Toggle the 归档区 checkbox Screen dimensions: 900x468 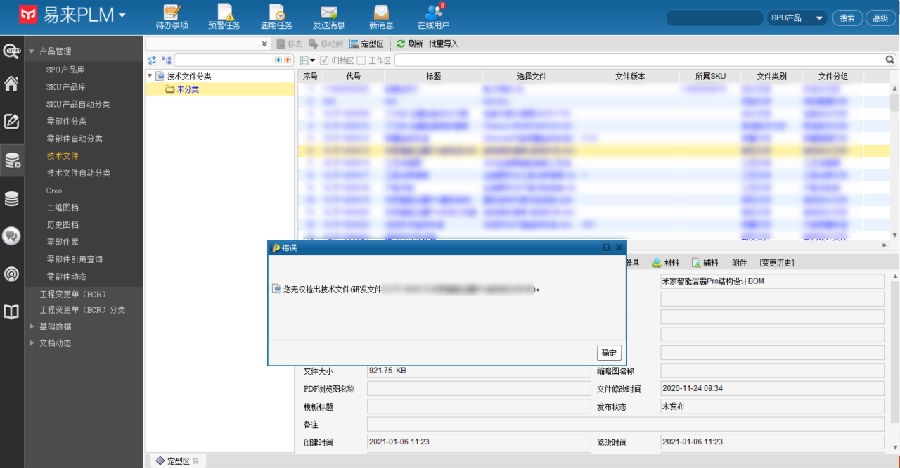pyautogui.click(x=325, y=61)
